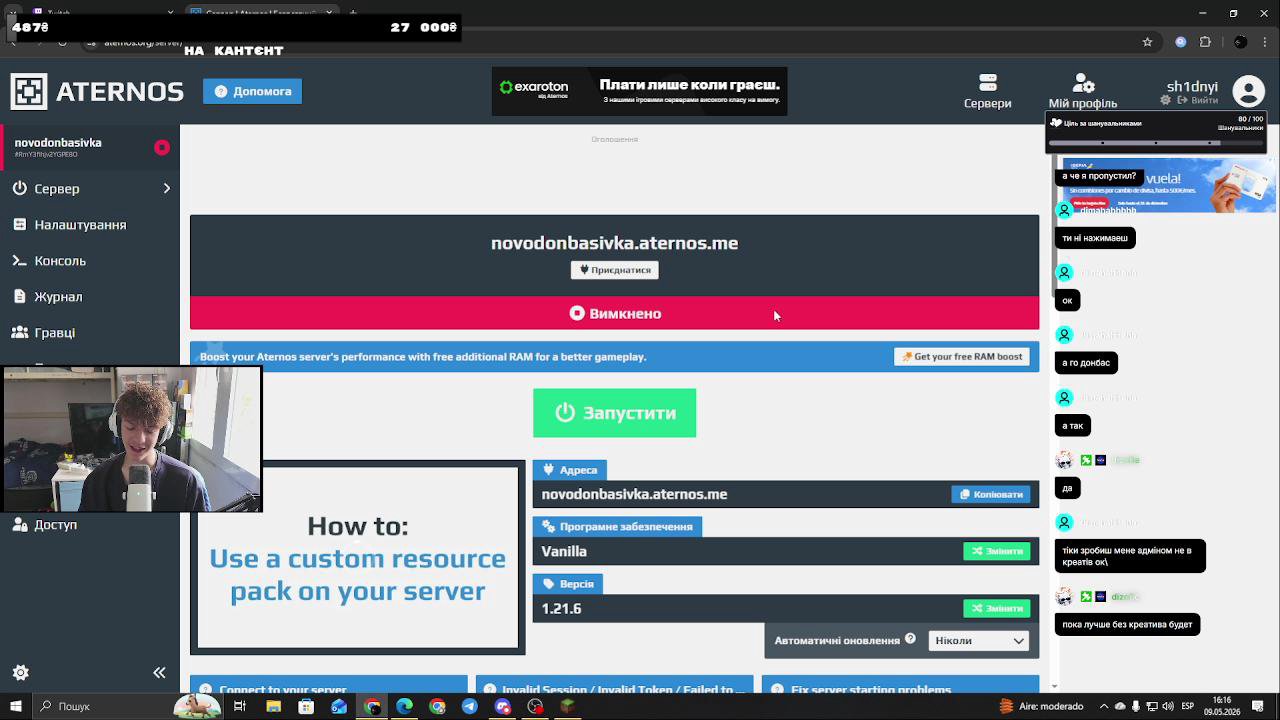The width and height of the screenshot is (1280, 720).
Task: Open Connect to your server help link
Action: [x=329, y=686]
